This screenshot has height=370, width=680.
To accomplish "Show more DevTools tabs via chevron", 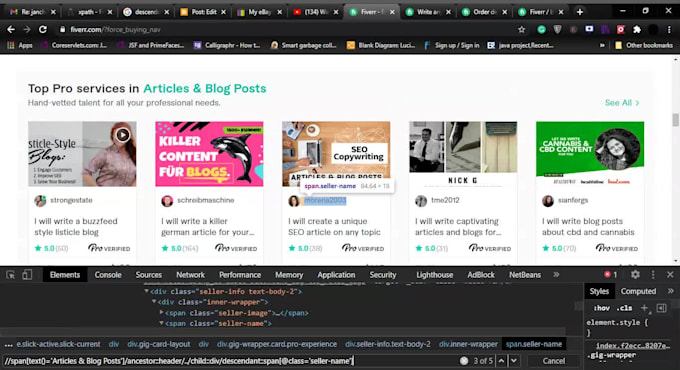I will (556, 275).
